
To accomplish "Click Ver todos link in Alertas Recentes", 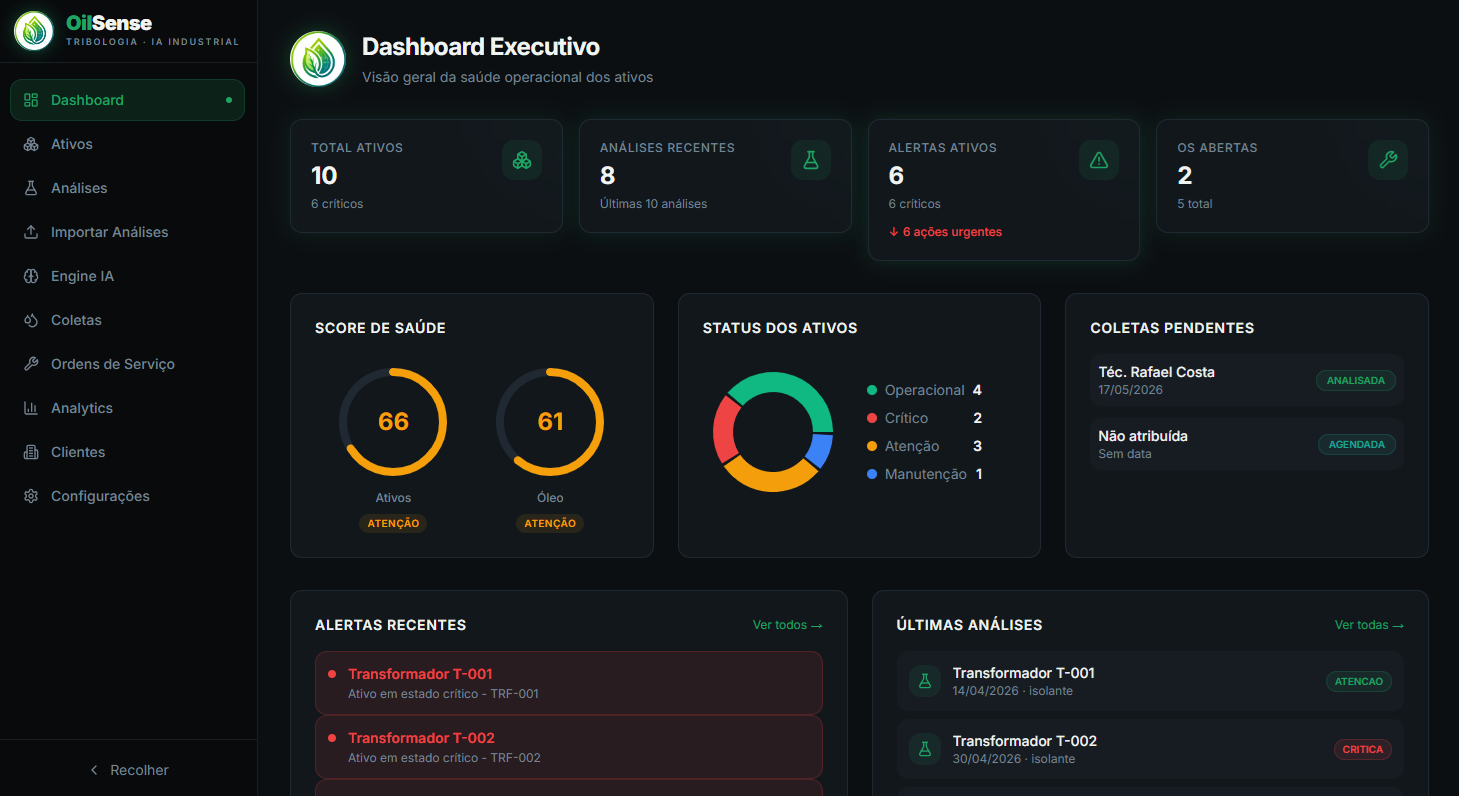I will (x=787, y=625).
